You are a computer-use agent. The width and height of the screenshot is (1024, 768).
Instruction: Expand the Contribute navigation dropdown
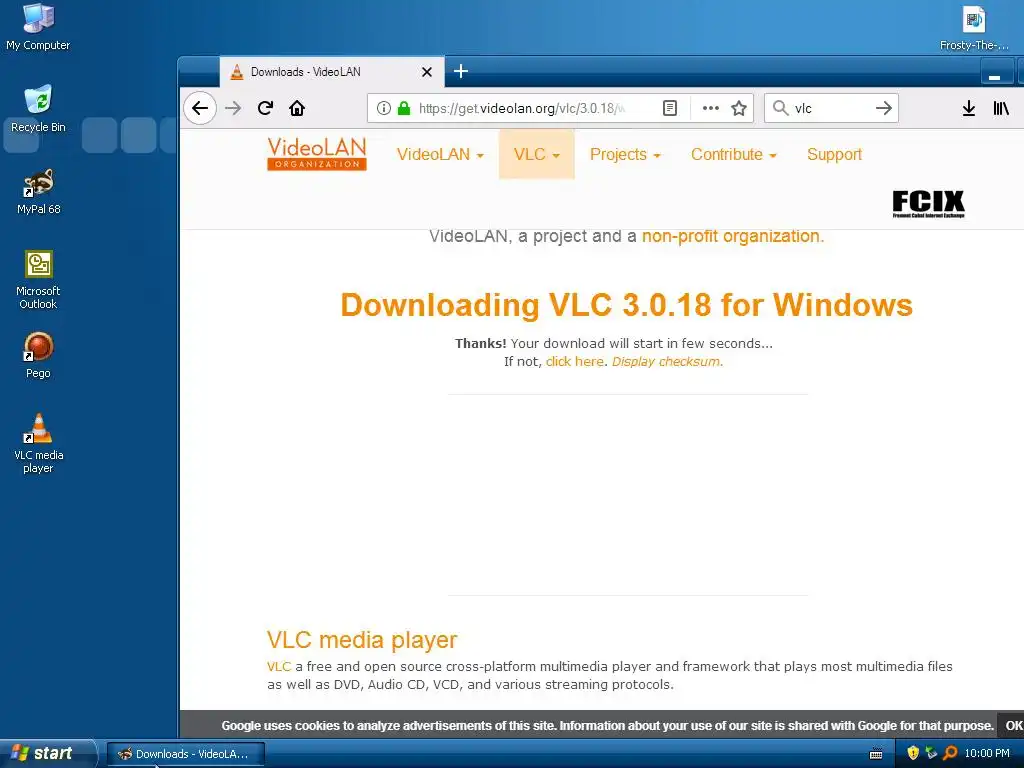coord(734,155)
